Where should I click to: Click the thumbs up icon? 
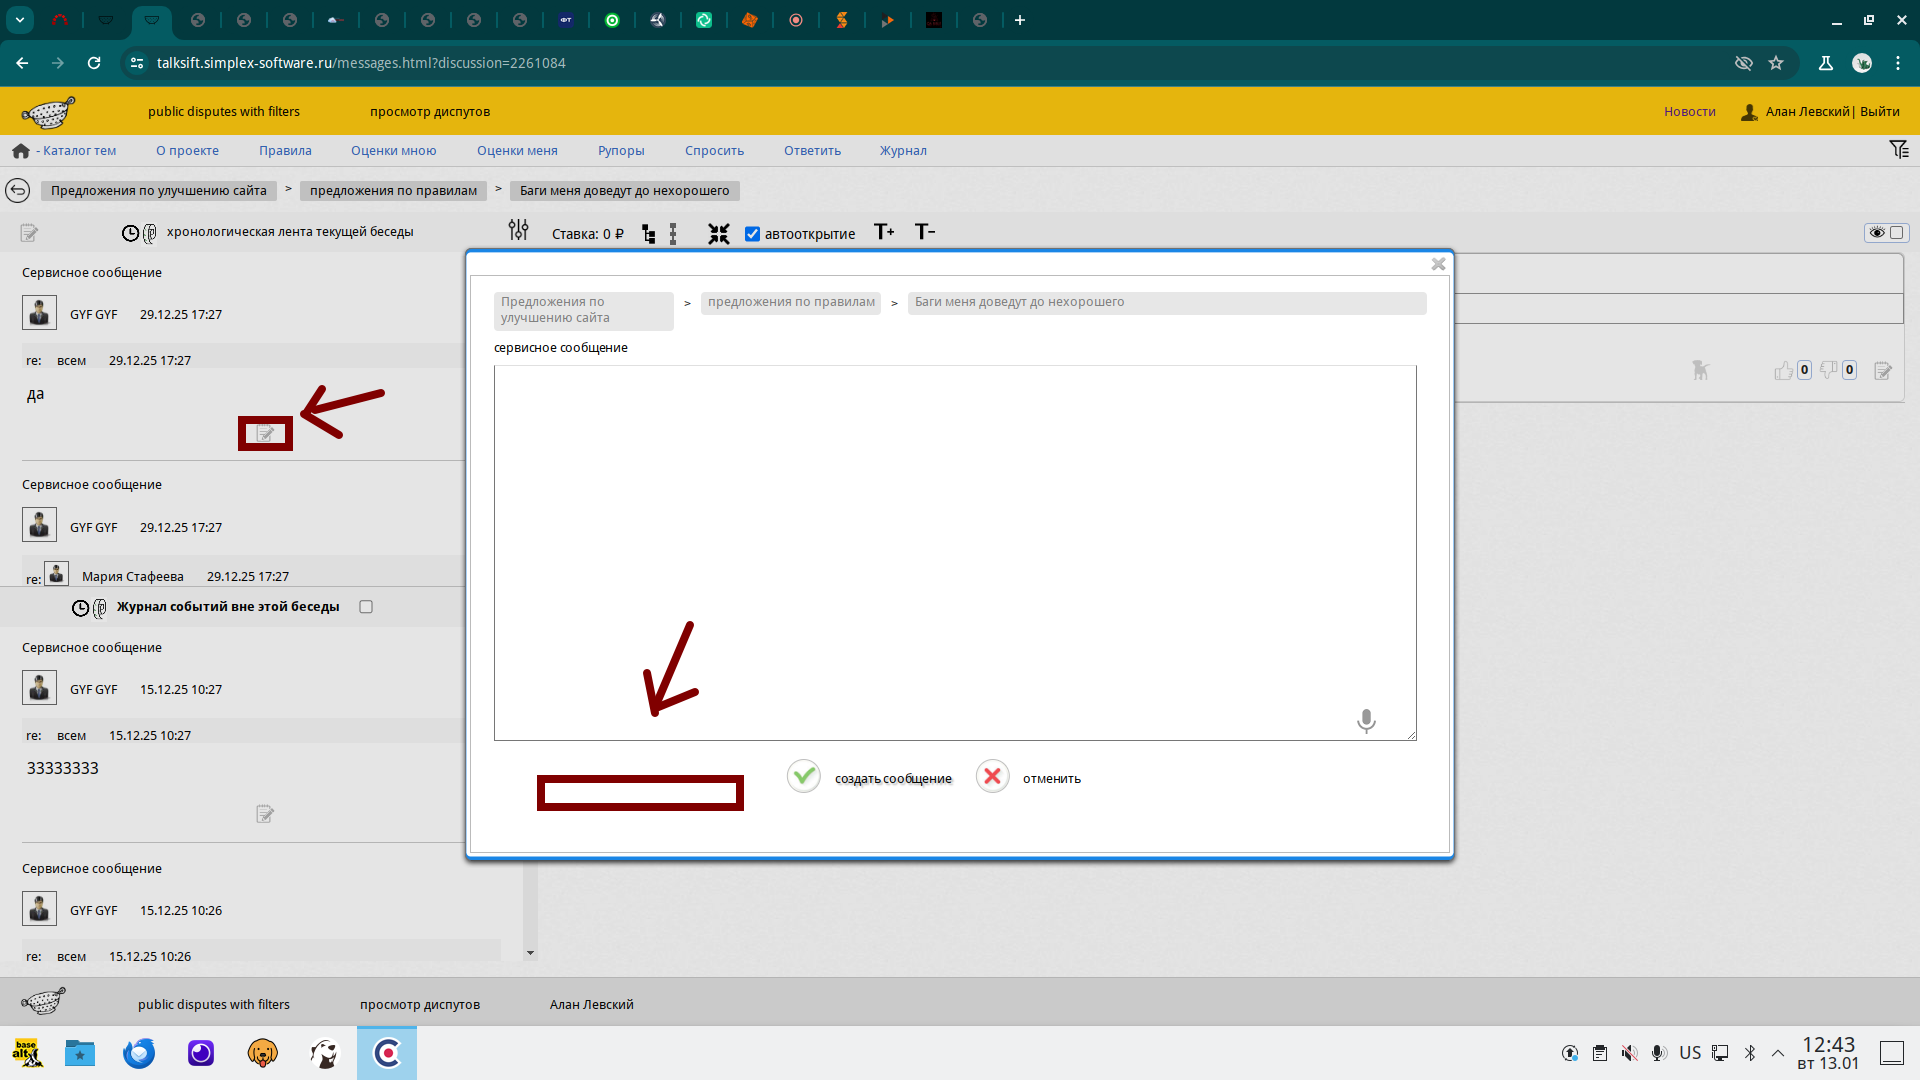coord(1783,371)
